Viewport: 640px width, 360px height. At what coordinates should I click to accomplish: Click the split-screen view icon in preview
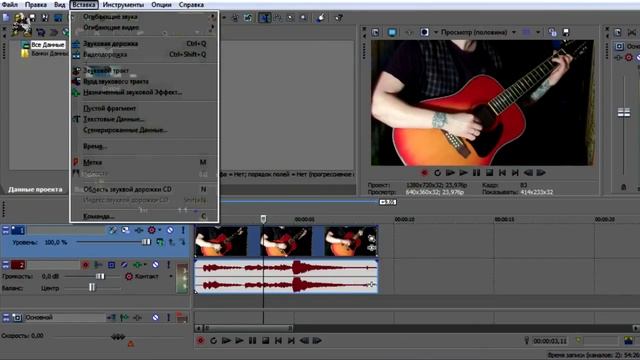tap(424, 32)
